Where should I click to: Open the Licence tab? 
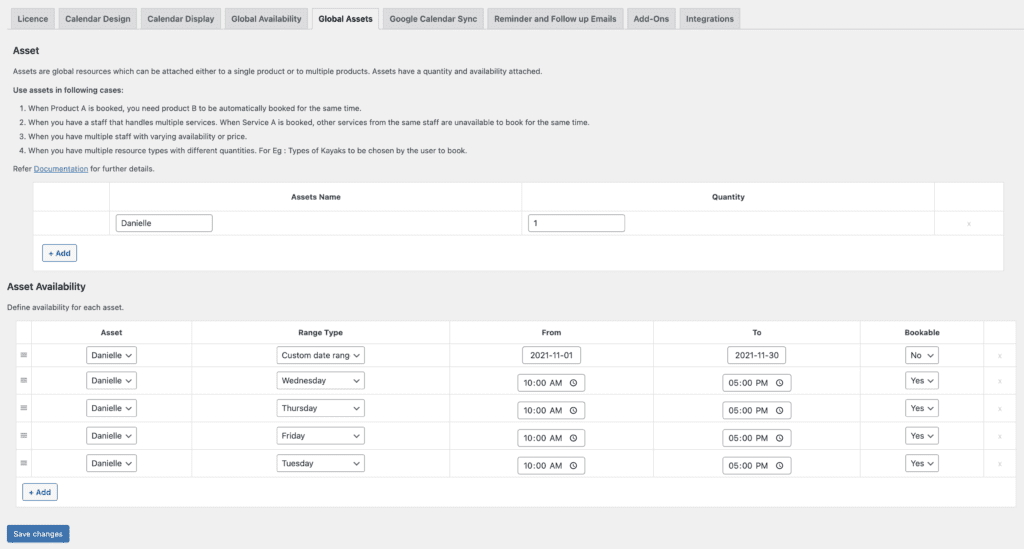click(33, 19)
